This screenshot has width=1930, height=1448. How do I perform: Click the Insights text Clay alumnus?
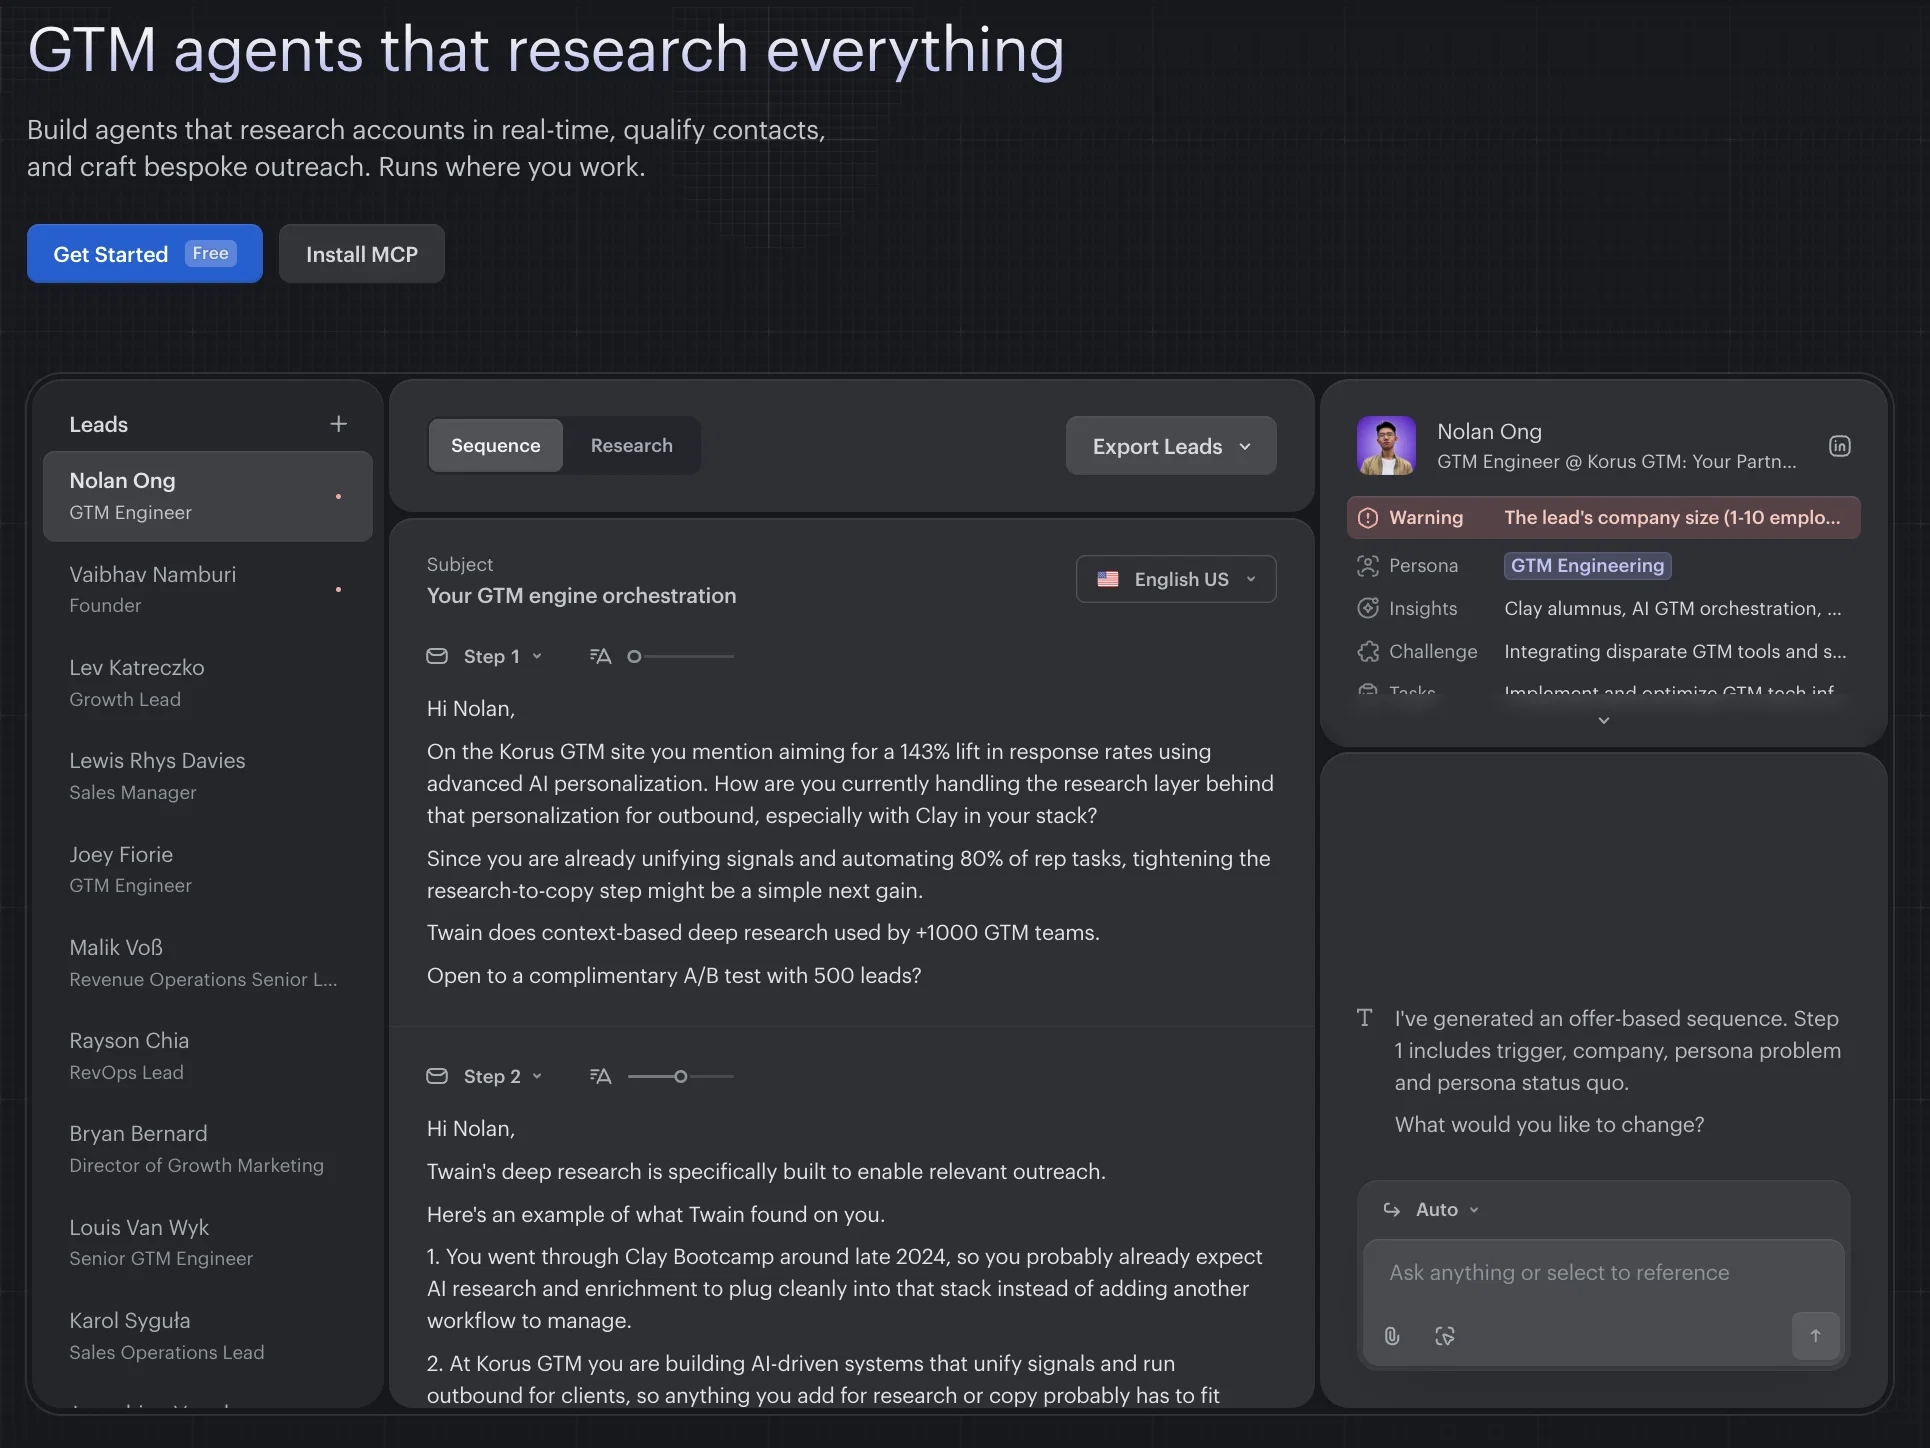point(1673,608)
